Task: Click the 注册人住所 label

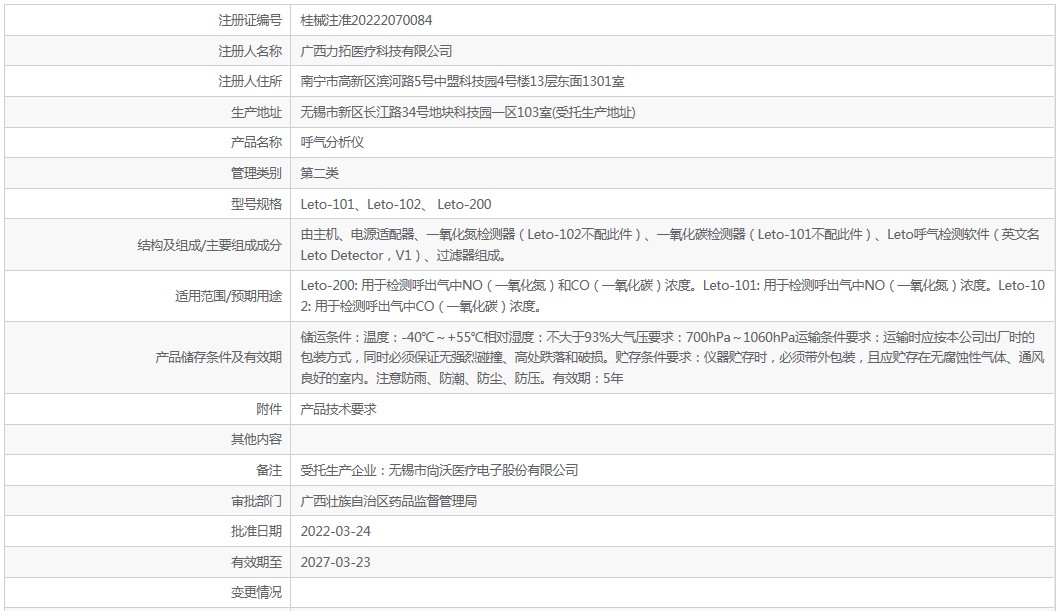Action: (x=250, y=81)
